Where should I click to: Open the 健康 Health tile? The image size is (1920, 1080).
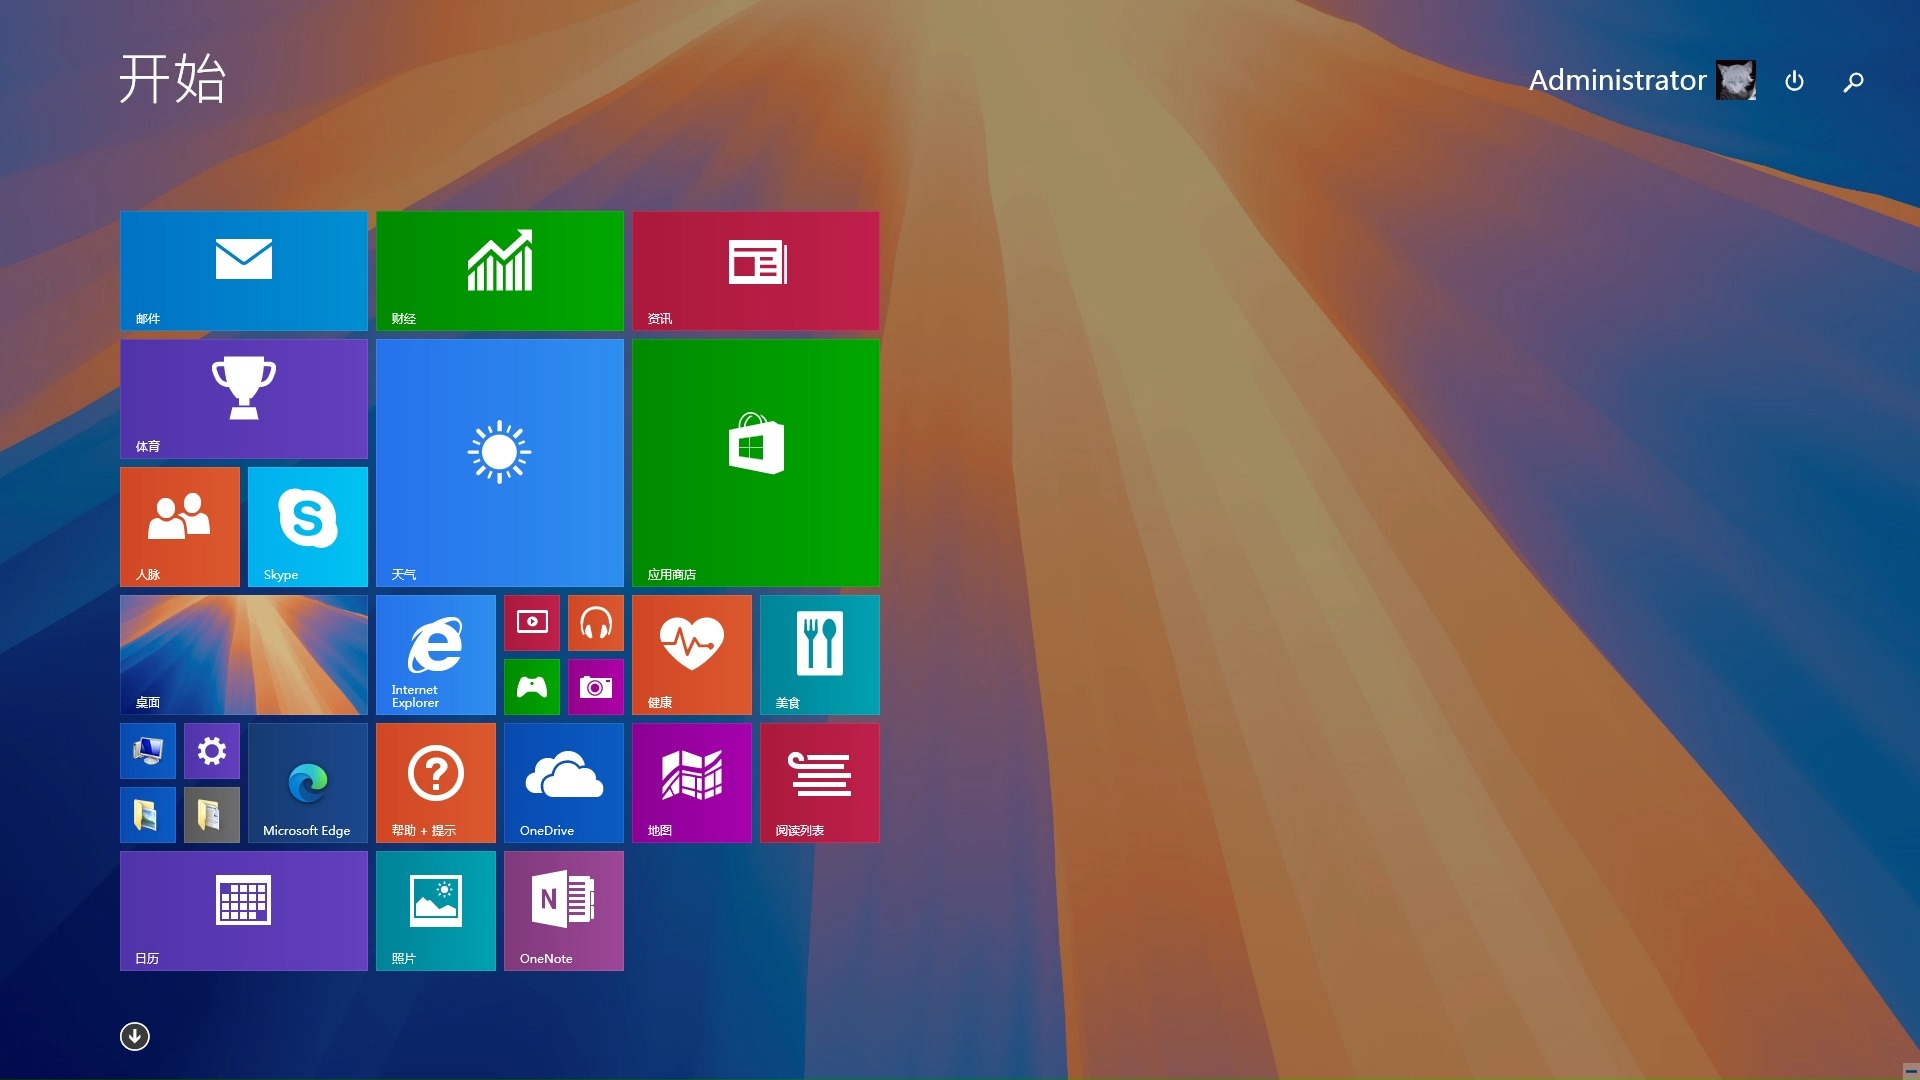click(692, 655)
